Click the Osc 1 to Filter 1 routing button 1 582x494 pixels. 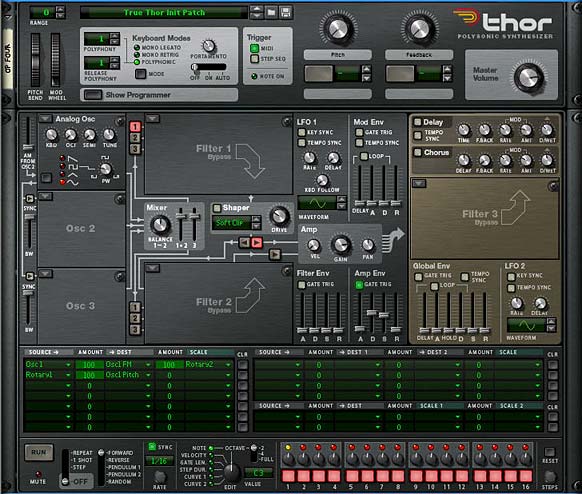click(x=135, y=127)
